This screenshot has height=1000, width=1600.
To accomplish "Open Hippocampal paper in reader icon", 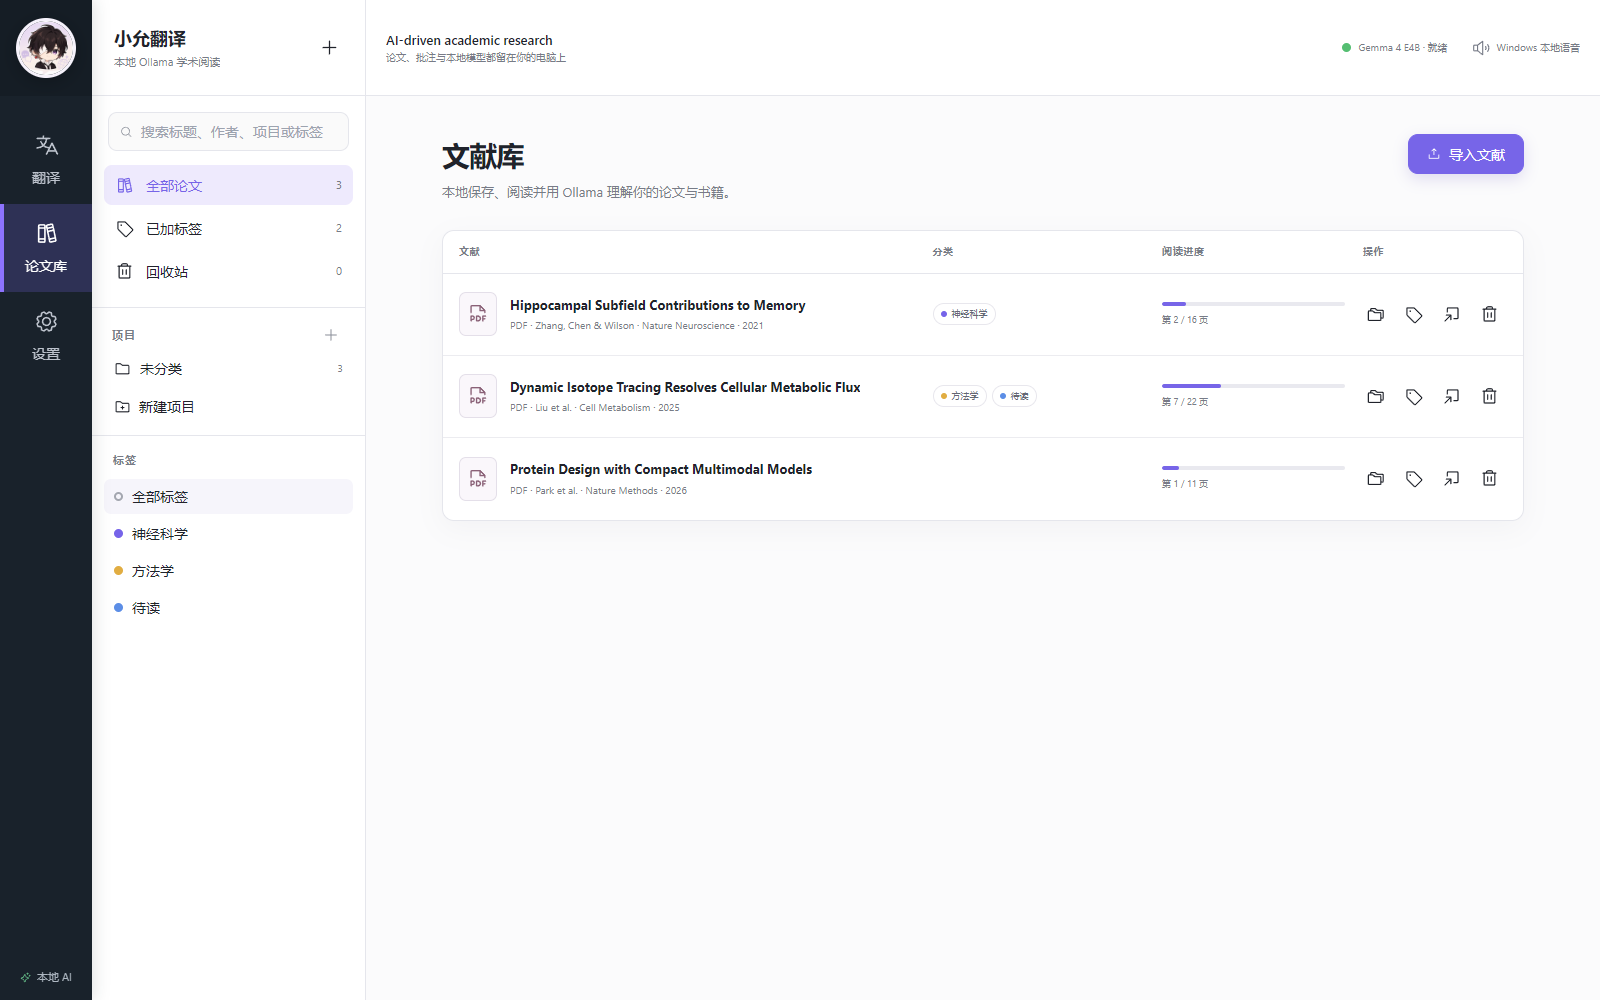I will point(1451,314).
